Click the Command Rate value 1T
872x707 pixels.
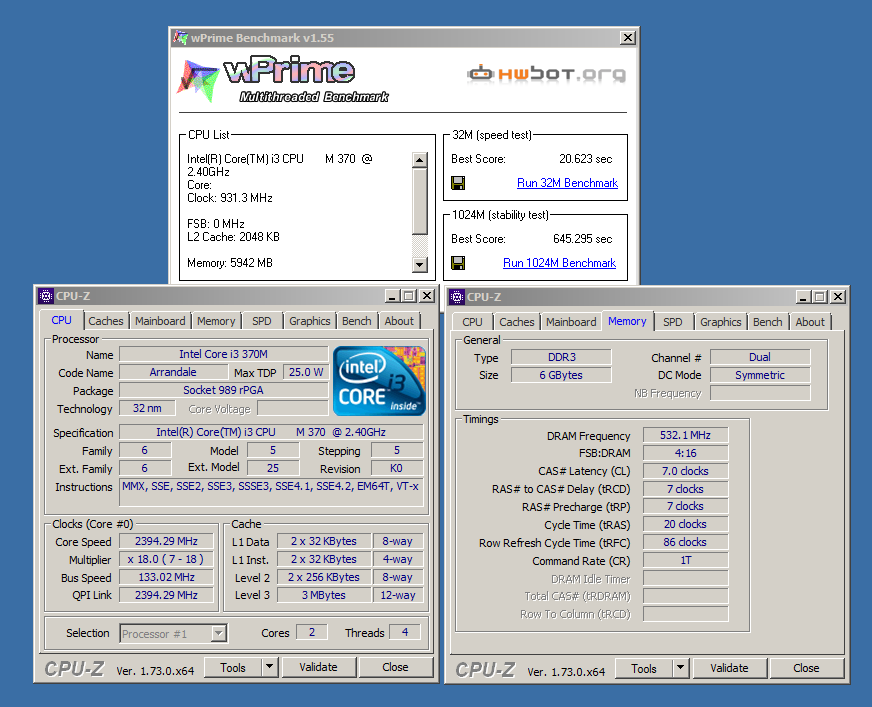coord(685,560)
